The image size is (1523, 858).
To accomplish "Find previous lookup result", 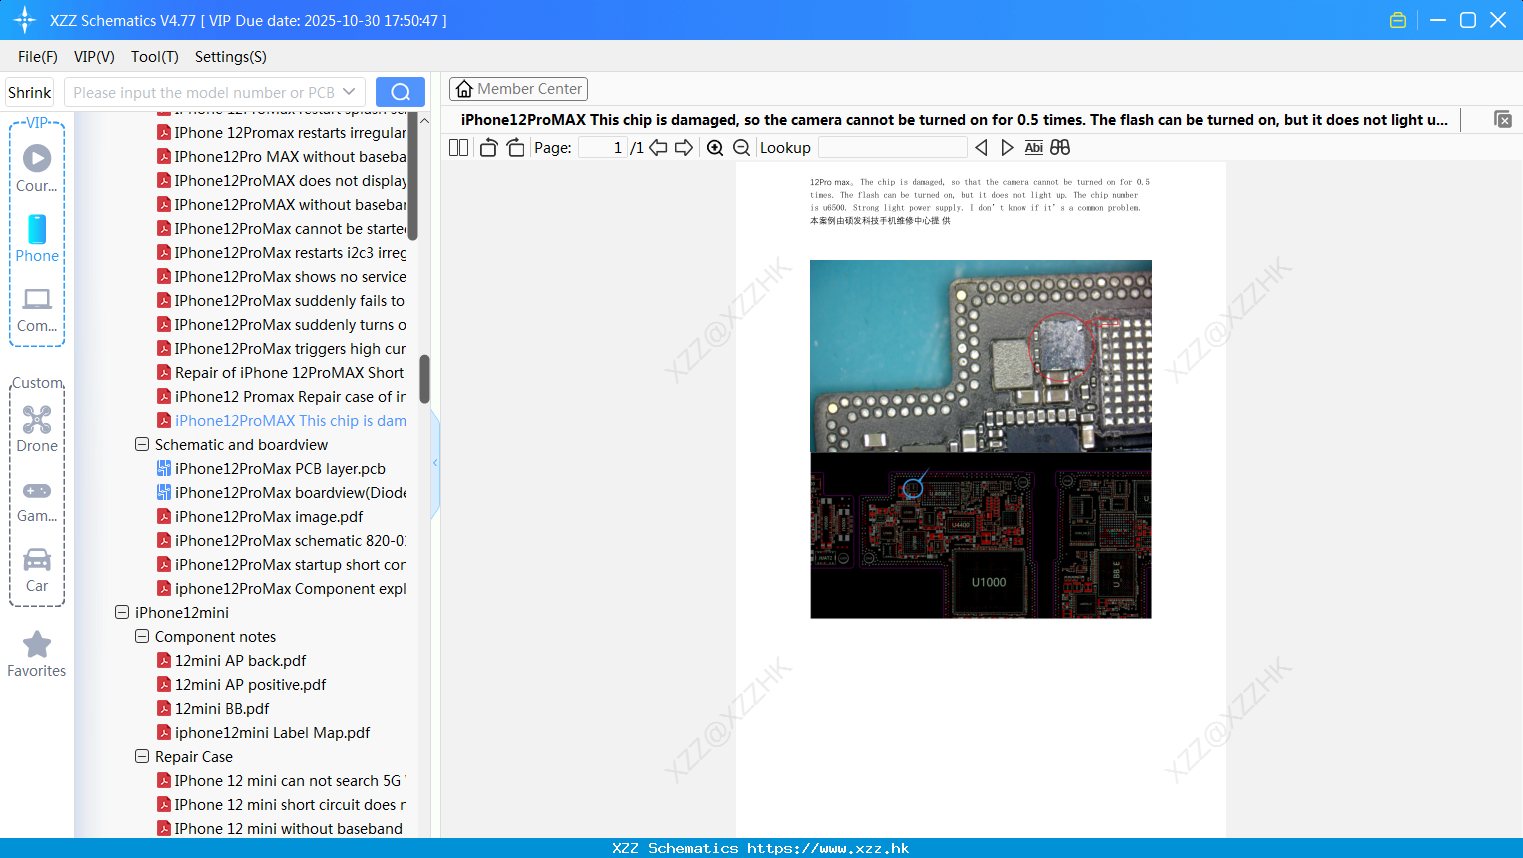I will click(981, 147).
